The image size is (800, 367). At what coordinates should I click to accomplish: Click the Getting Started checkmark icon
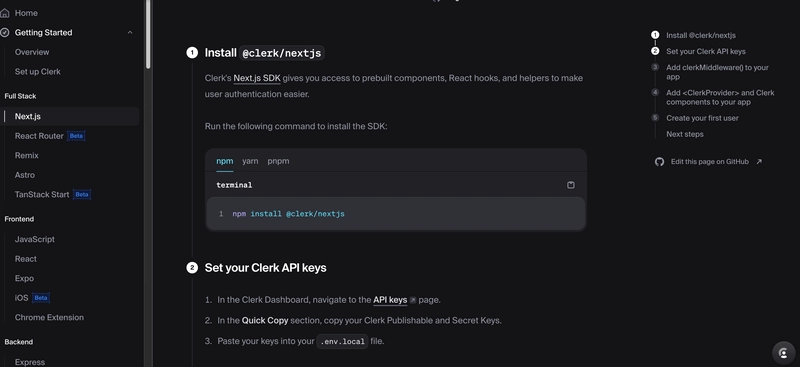(x=5, y=33)
